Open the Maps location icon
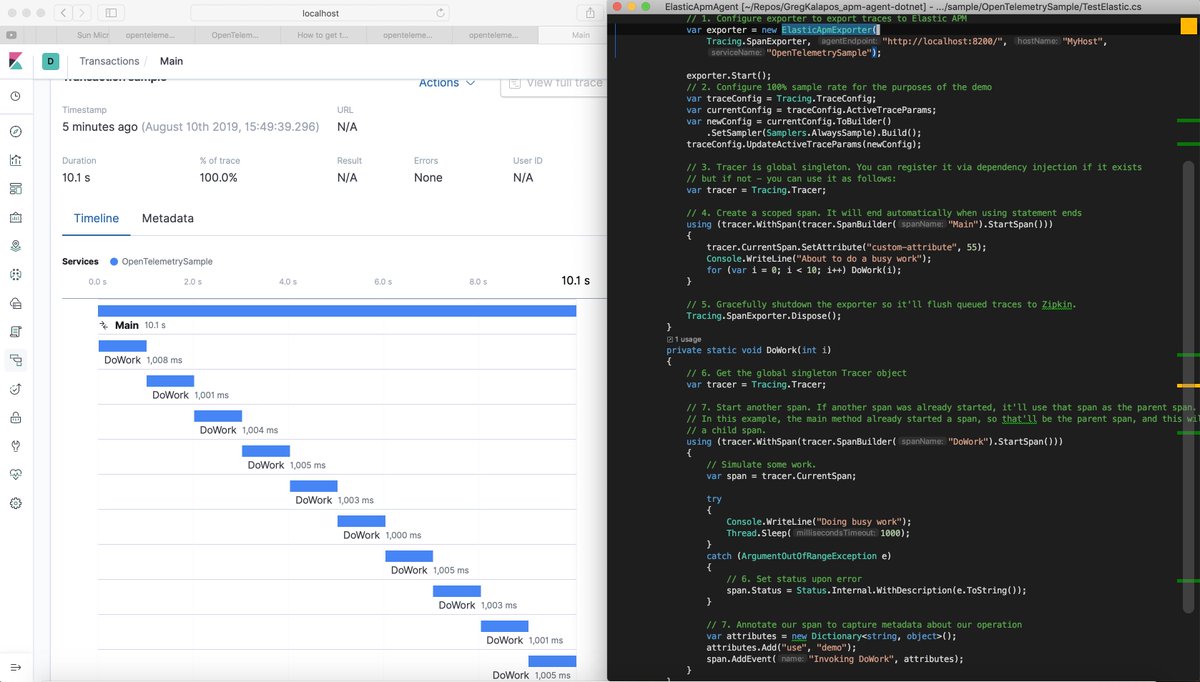This screenshot has width=1200, height=682. [x=14, y=245]
